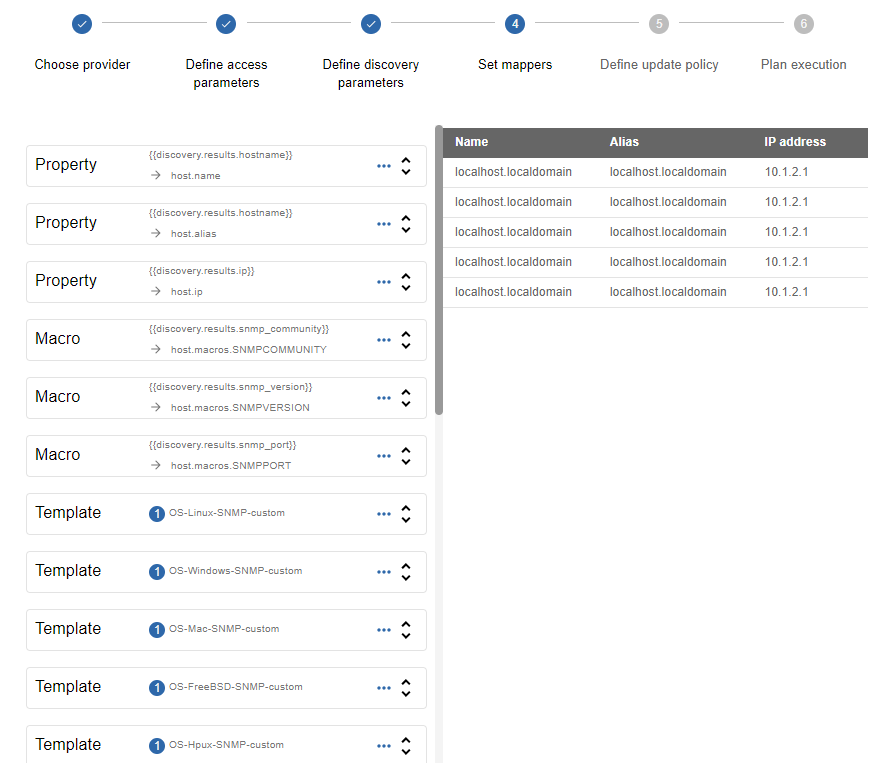
Task: Go to Choose provider step
Action: pyautogui.click(x=83, y=23)
